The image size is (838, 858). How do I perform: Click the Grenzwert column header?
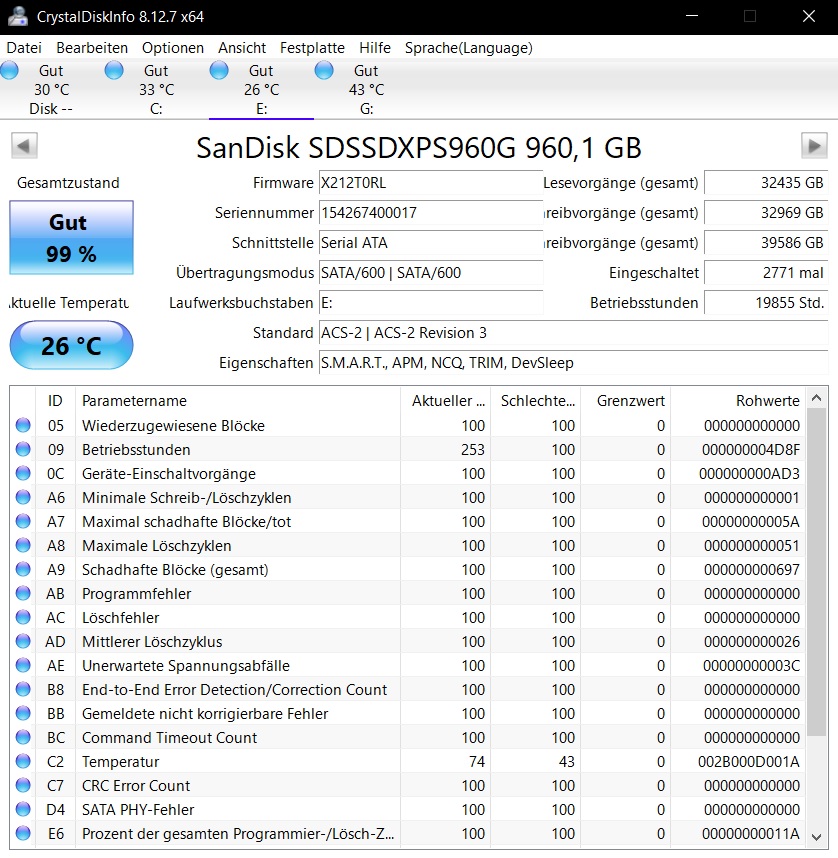[x=626, y=401]
